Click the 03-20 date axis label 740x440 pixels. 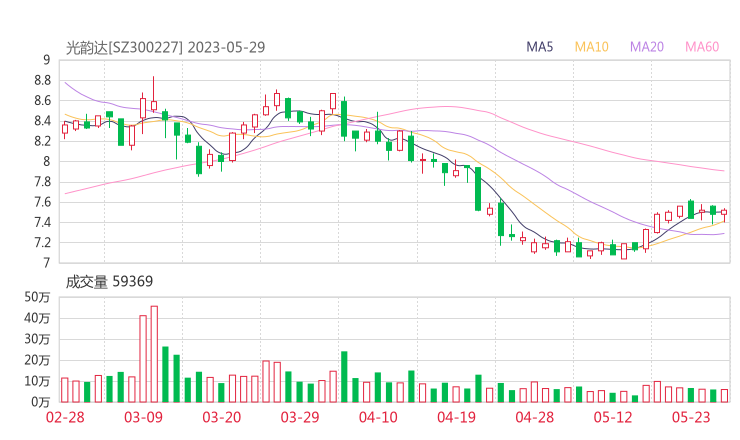(x=221, y=417)
